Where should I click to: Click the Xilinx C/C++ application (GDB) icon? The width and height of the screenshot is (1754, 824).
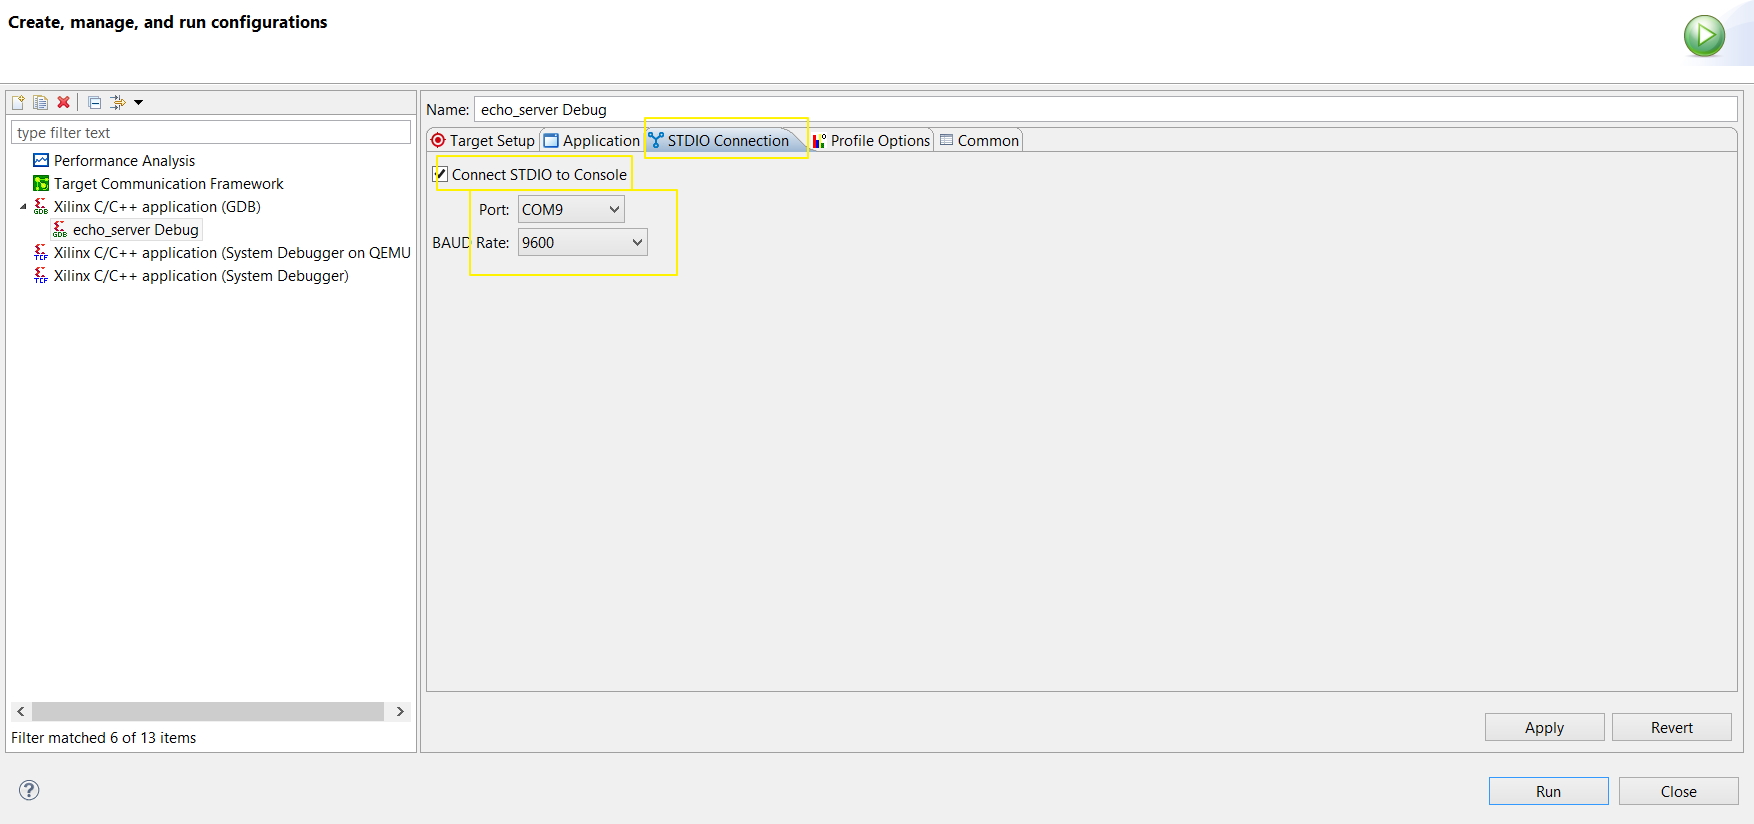[x=41, y=206]
